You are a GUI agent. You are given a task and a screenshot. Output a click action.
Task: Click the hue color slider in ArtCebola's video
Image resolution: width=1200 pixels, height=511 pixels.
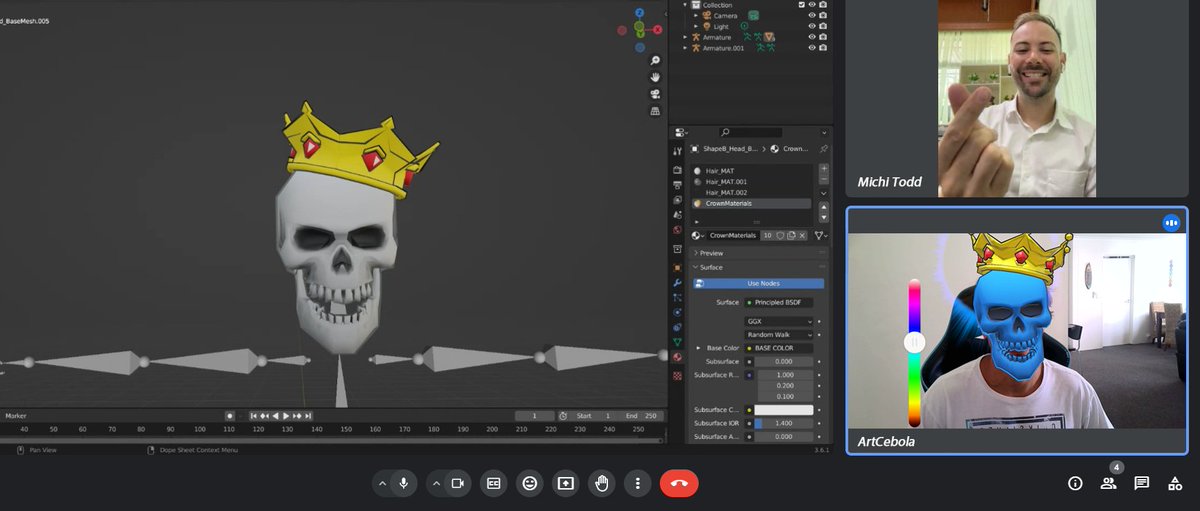(x=914, y=353)
